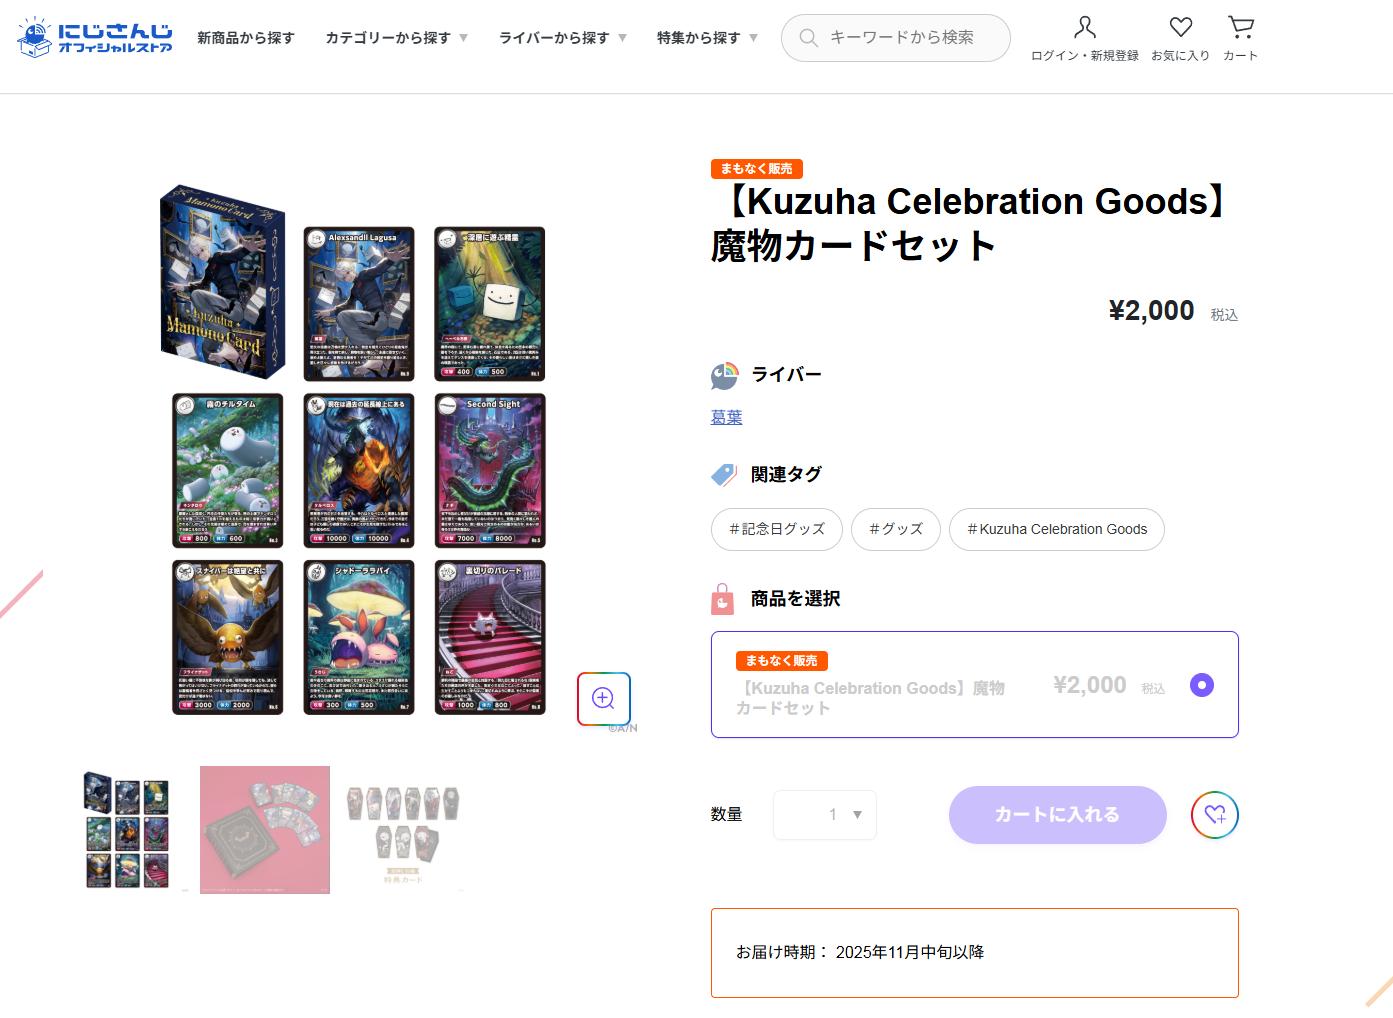Screen dimensions: 1393x1018
Task: Open the shopping cart icon
Action: pyautogui.click(x=1241, y=27)
